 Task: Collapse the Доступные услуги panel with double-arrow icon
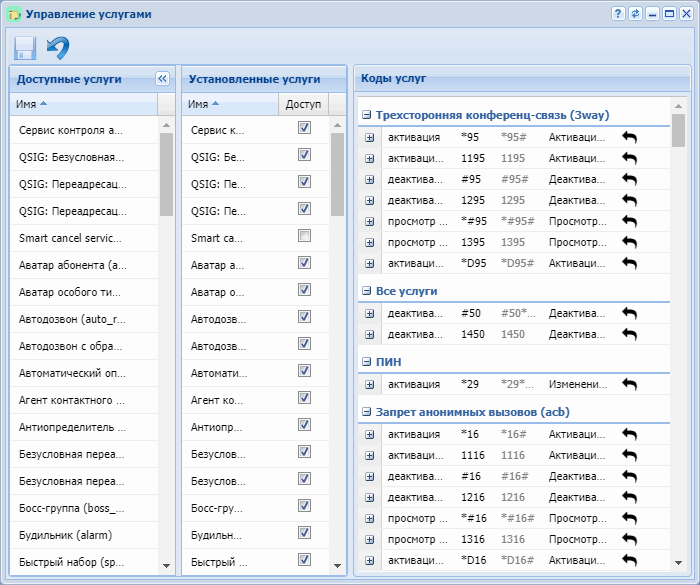(x=162, y=78)
